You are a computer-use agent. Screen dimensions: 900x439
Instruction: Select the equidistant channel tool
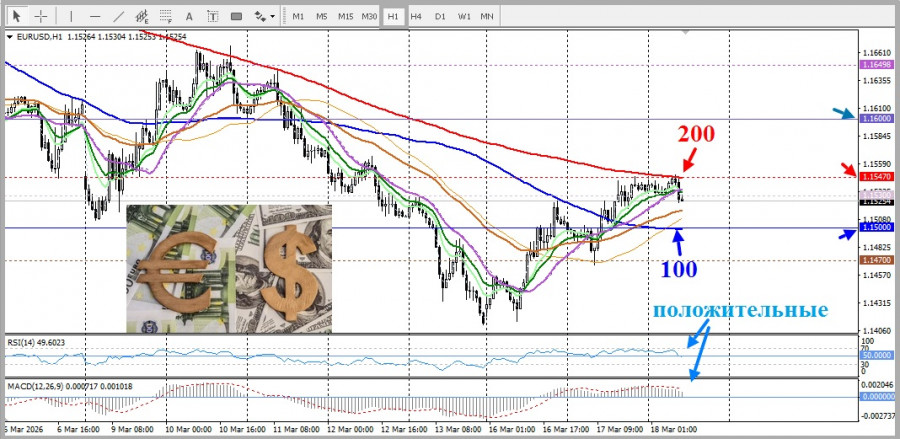coord(143,16)
